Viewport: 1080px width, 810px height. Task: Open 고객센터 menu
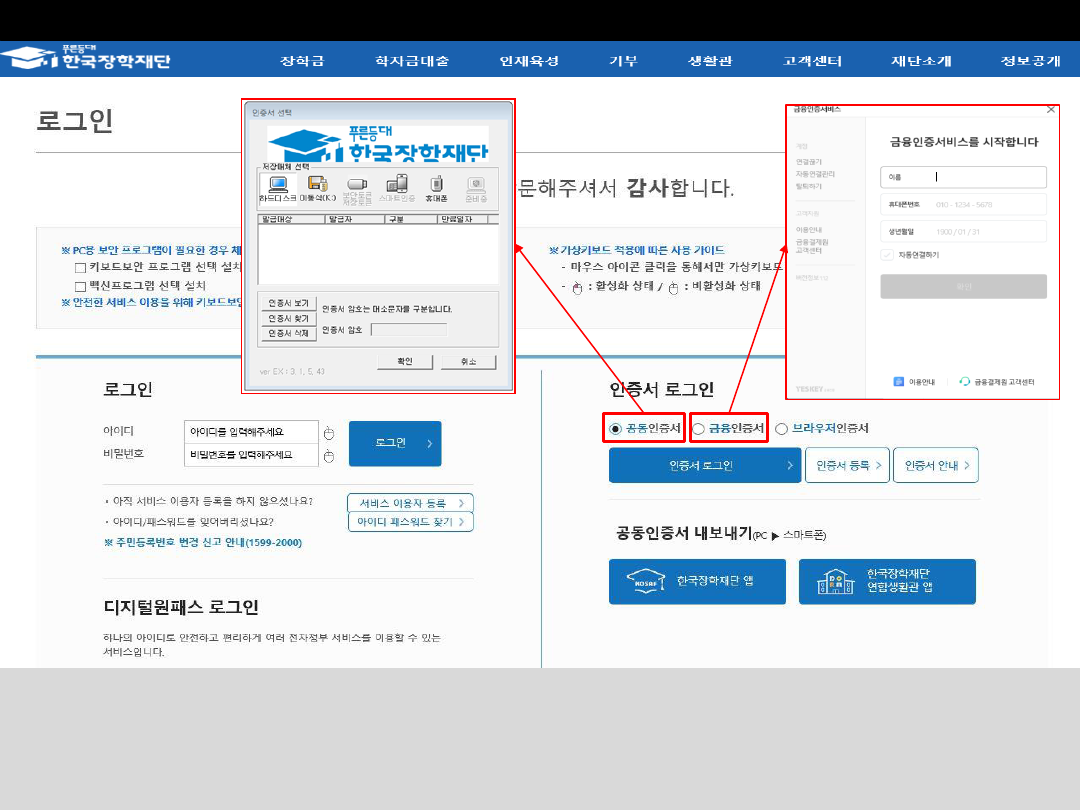[812, 61]
